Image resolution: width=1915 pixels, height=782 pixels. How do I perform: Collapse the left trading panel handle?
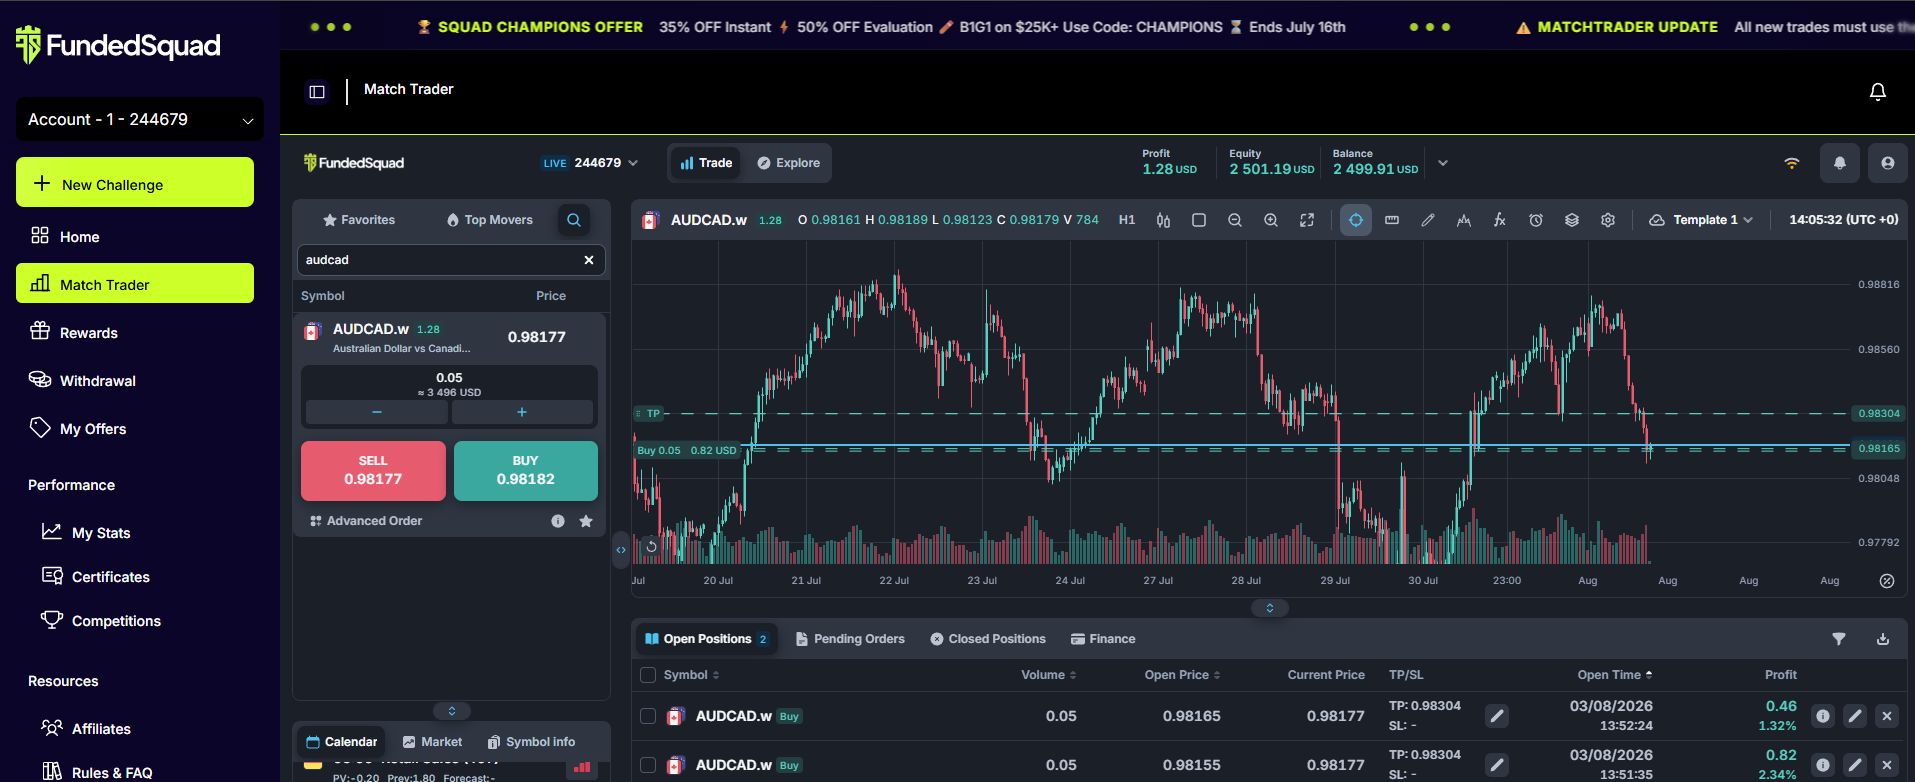click(x=621, y=550)
